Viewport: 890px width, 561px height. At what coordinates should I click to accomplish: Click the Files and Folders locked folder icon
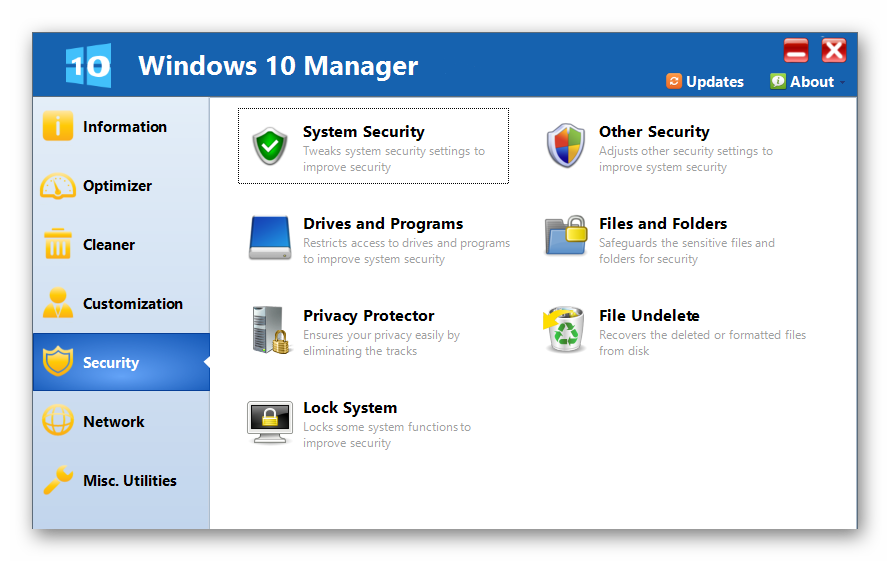[565, 236]
